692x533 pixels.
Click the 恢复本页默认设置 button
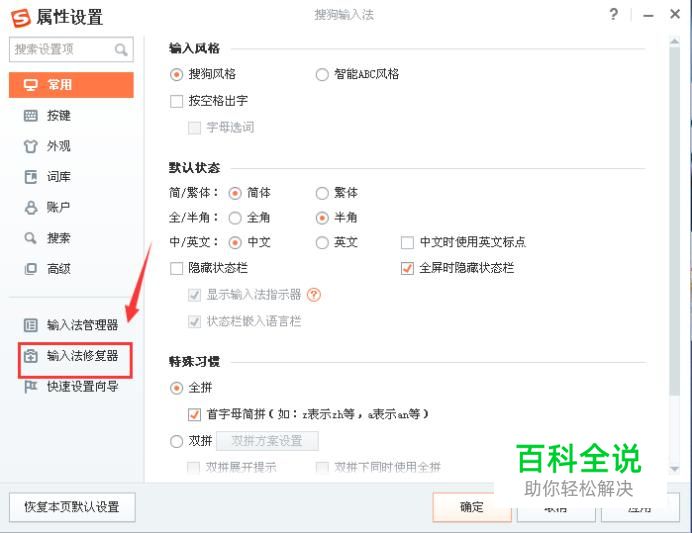click(72, 507)
